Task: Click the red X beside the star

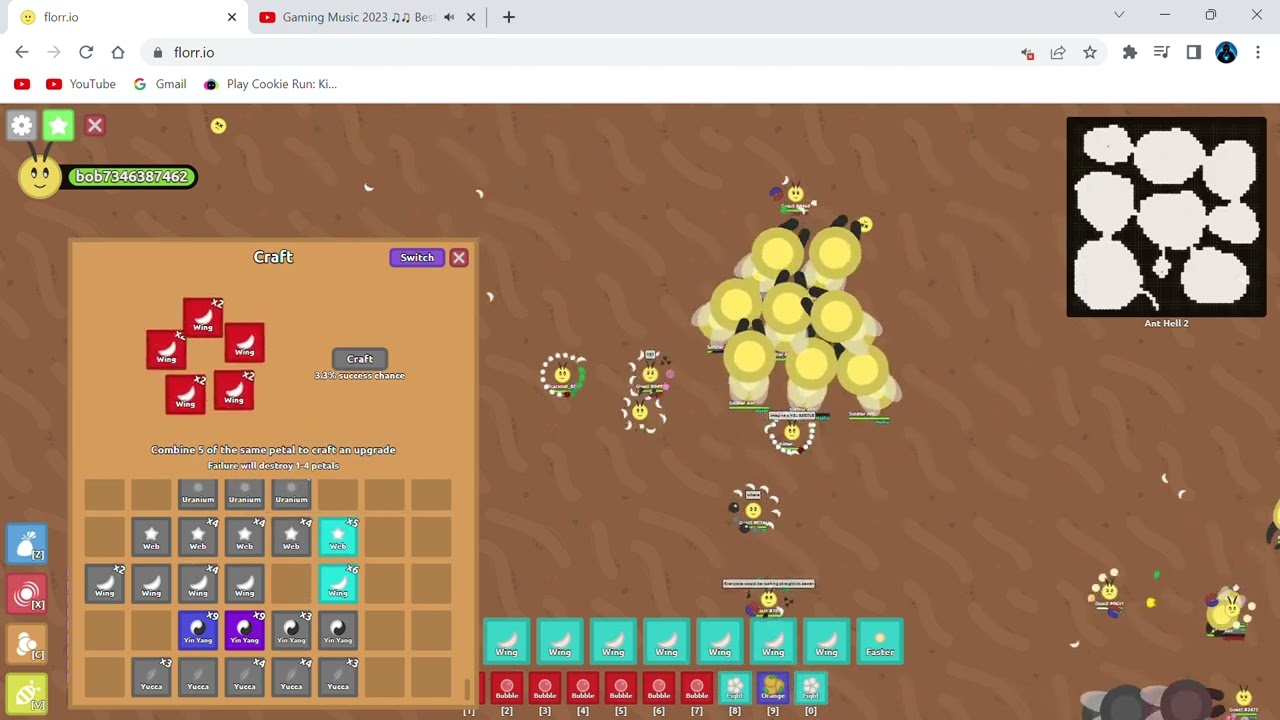Action: tap(95, 125)
